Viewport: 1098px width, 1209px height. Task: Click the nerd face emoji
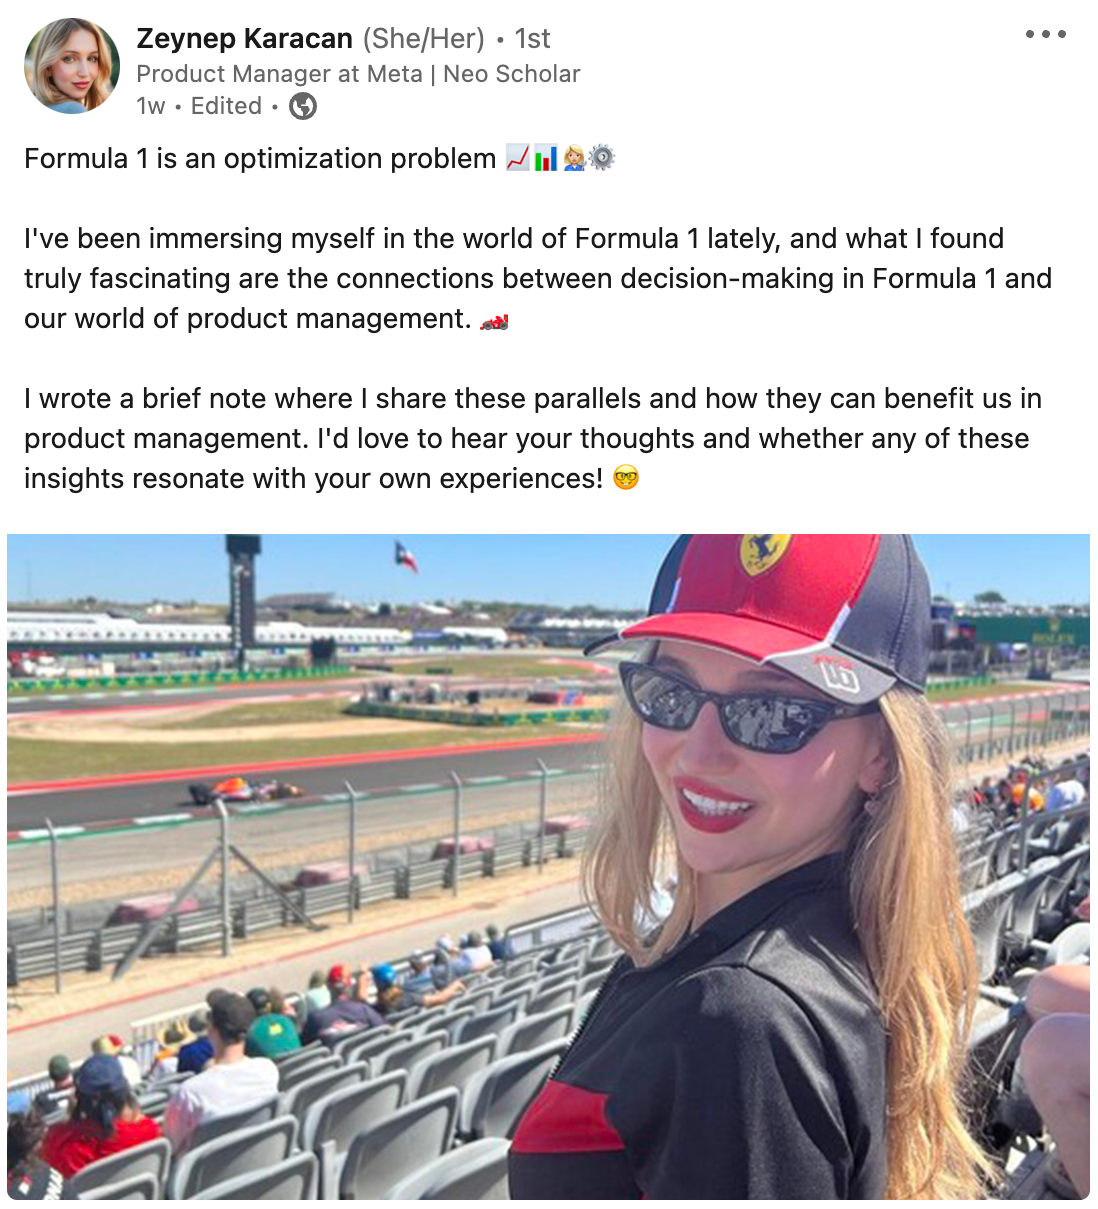tap(626, 478)
